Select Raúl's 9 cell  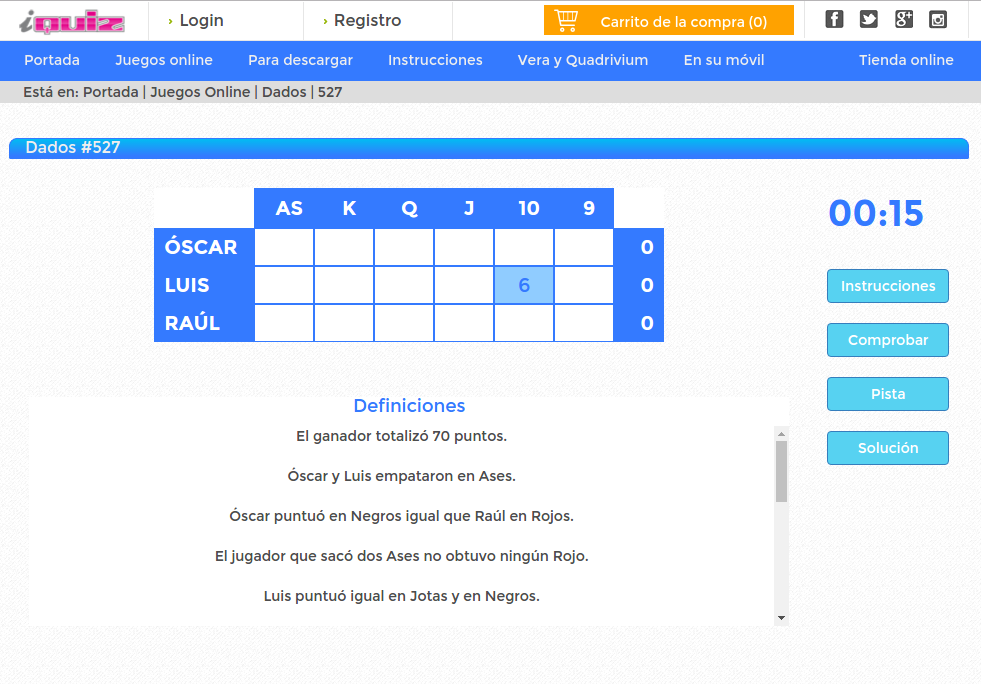tap(584, 323)
